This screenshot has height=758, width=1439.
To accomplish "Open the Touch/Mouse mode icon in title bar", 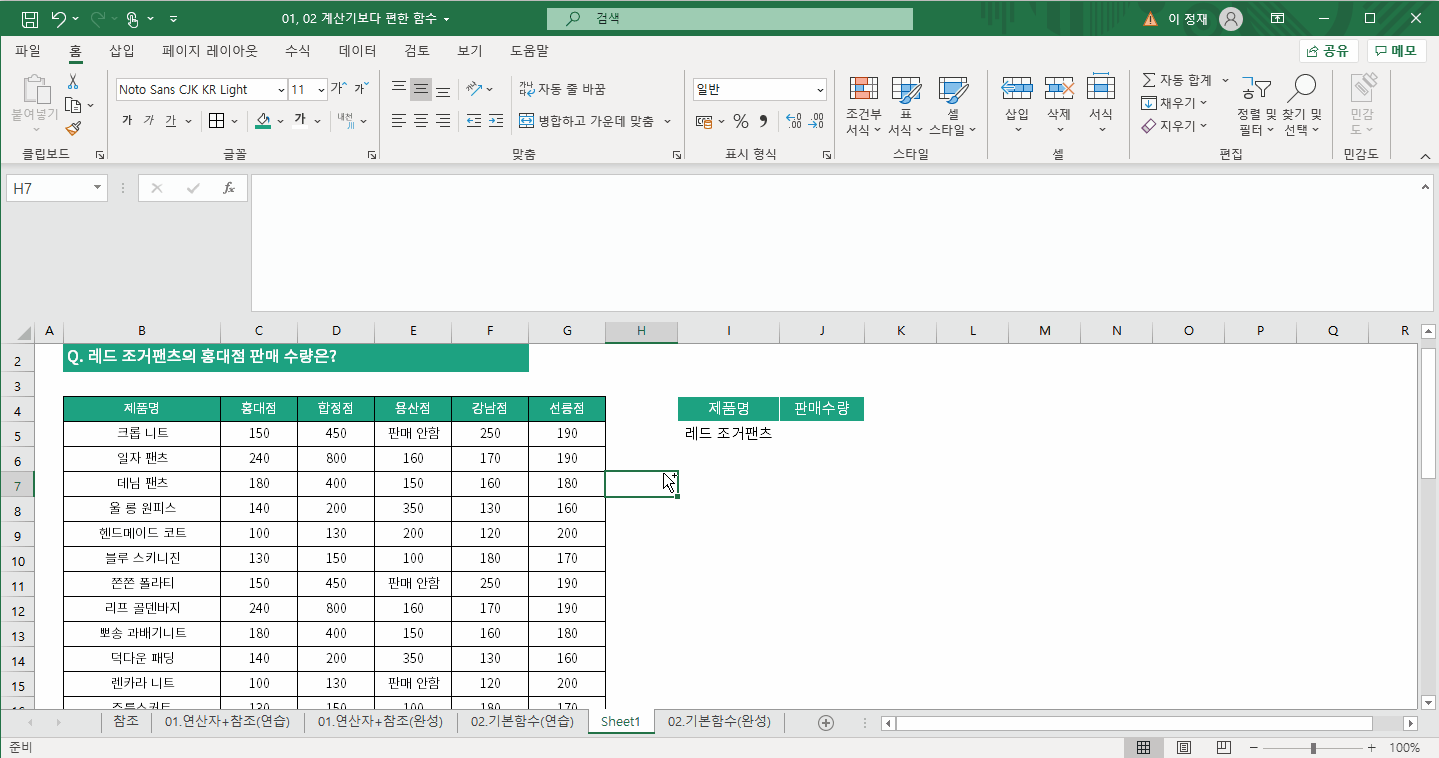I will (x=131, y=18).
